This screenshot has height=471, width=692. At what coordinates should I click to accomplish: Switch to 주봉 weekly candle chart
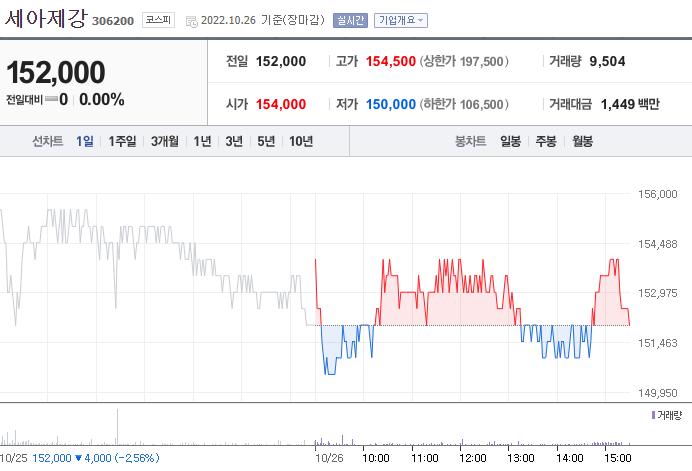pyautogui.click(x=546, y=141)
